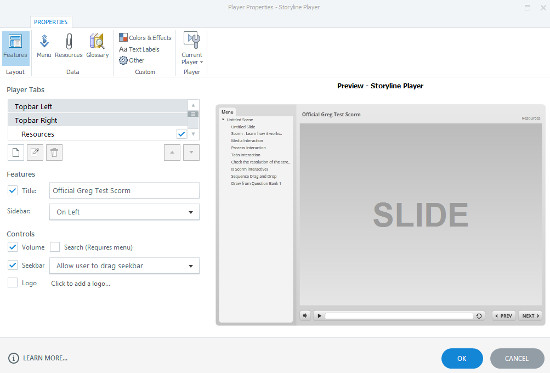This screenshot has height=373, width=550.
Task: Click the CANCEL button
Action: coord(517,359)
